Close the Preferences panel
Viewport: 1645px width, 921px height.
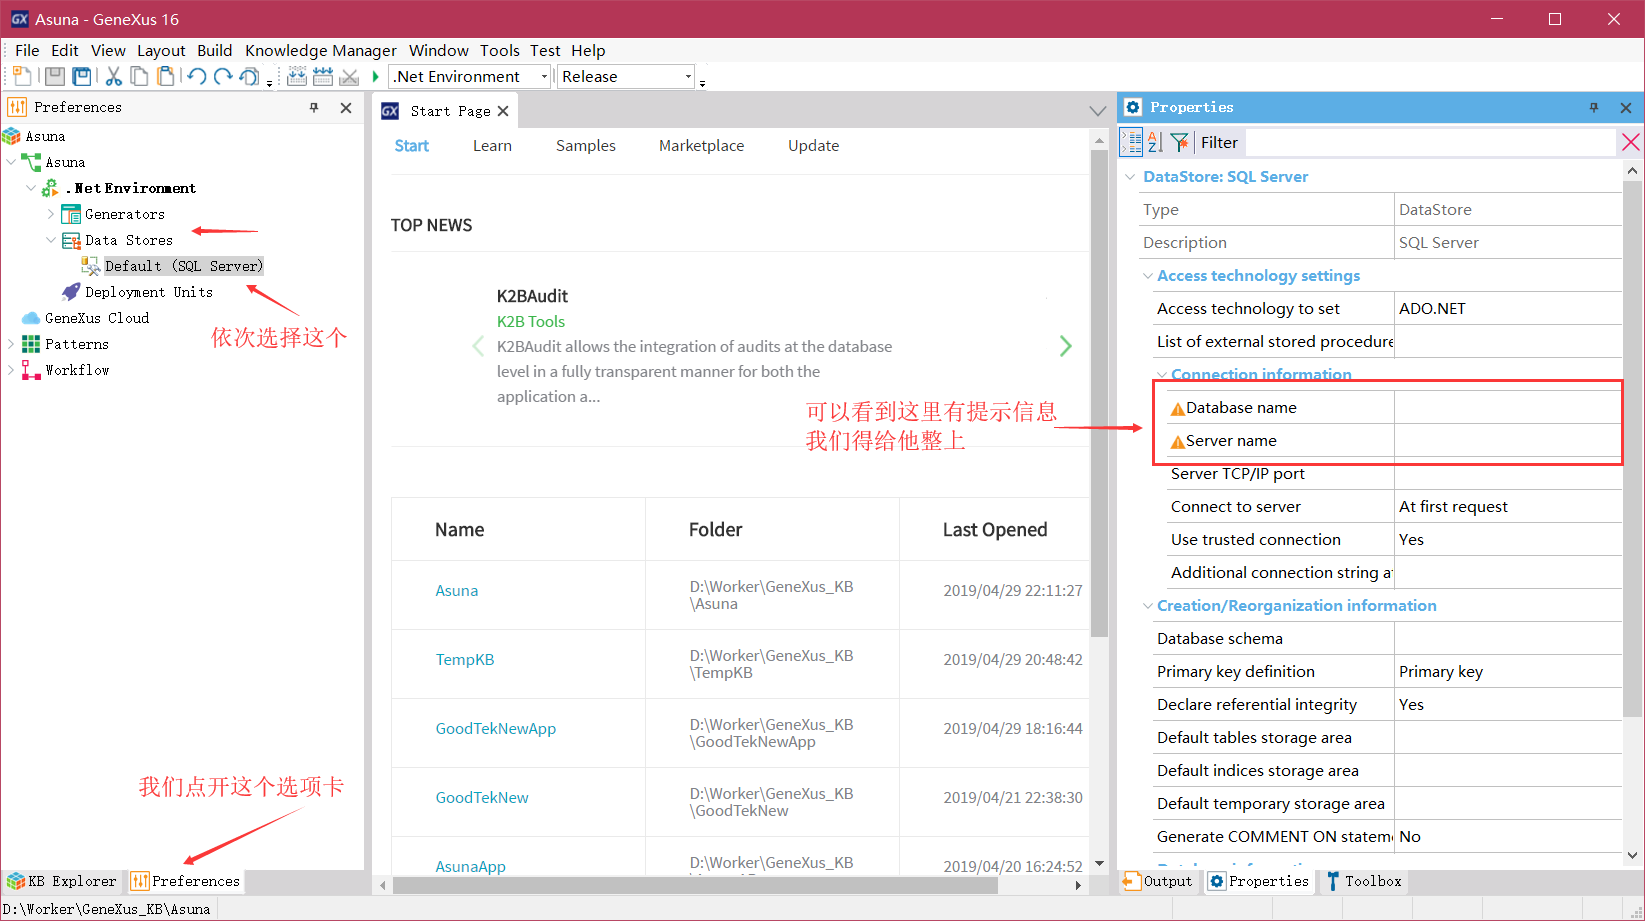coord(346,107)
